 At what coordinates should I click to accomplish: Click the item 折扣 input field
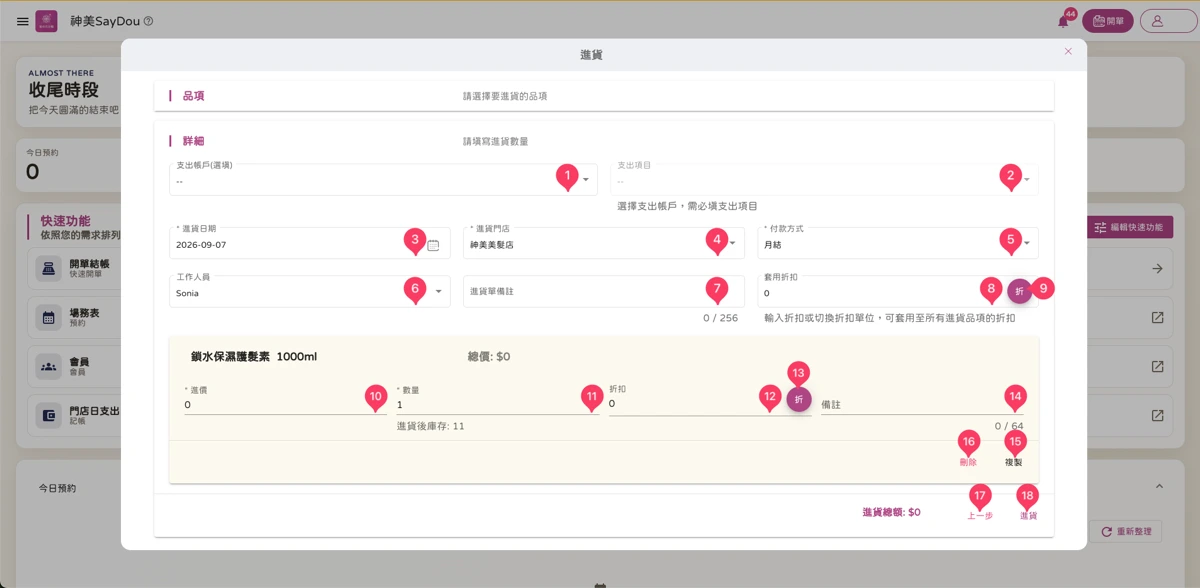(696, 404)
